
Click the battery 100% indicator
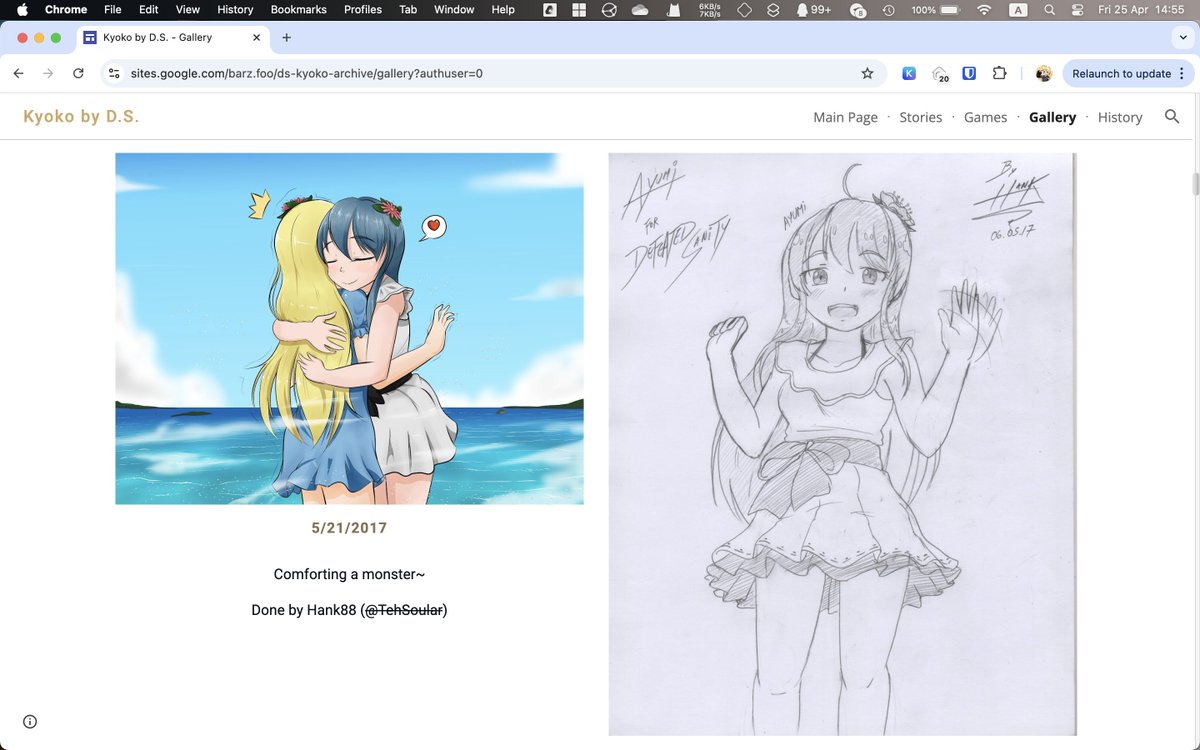click(935, 9)
